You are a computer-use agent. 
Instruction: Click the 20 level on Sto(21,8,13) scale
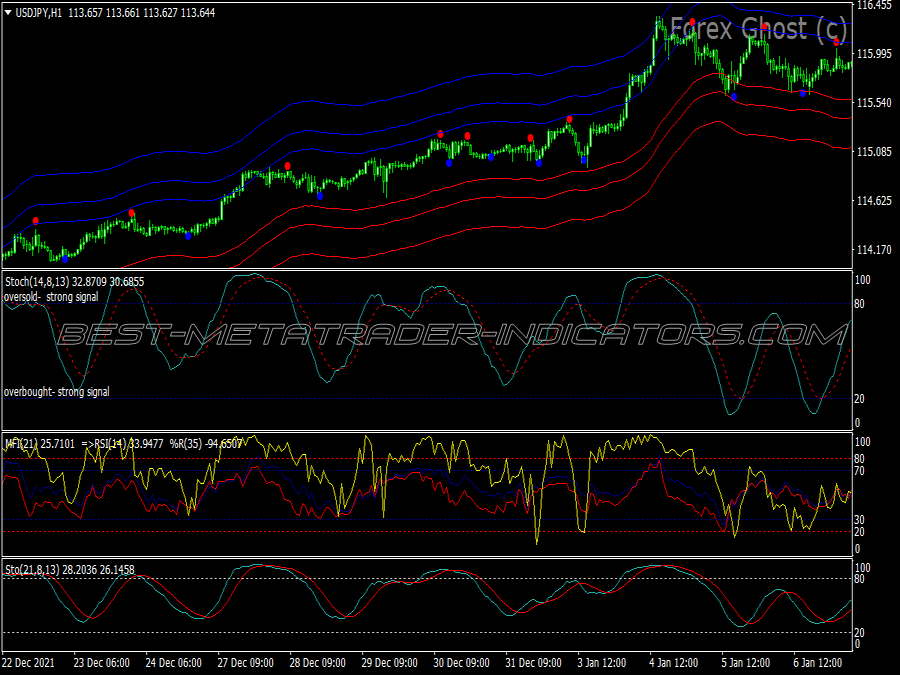859,633
